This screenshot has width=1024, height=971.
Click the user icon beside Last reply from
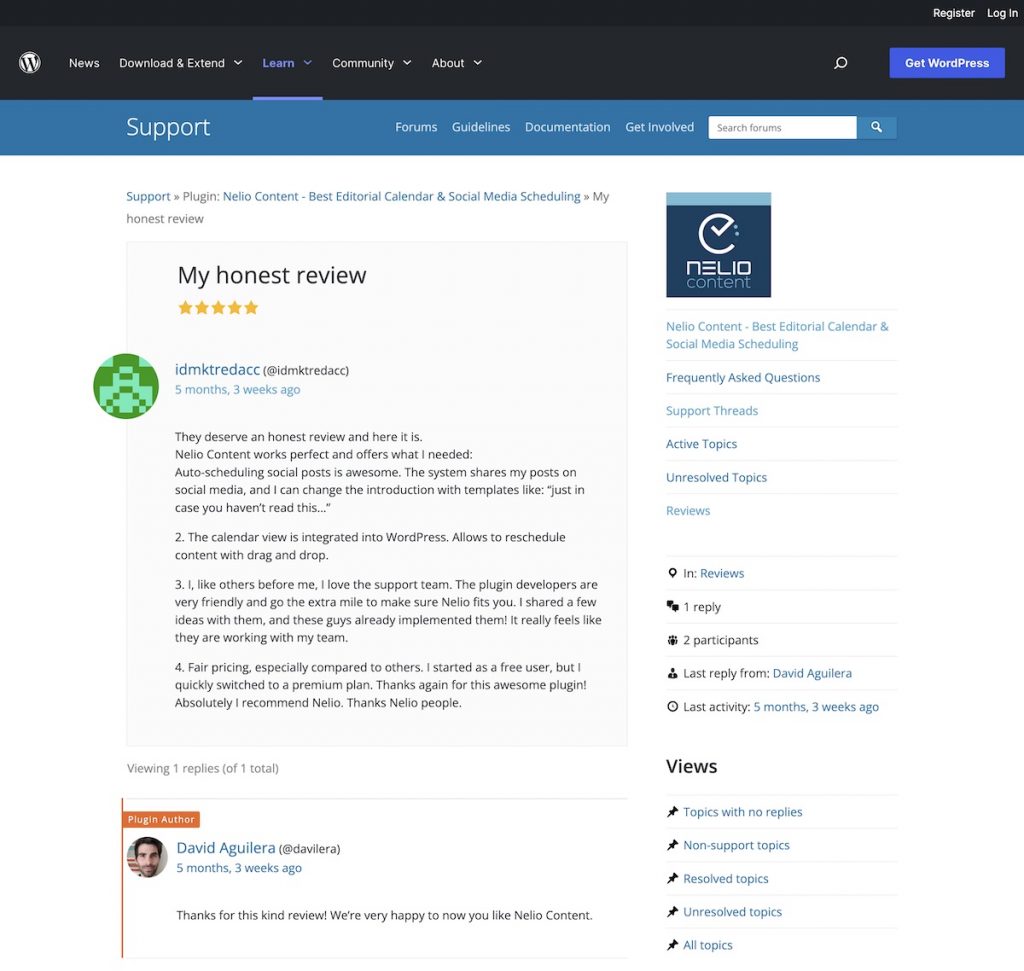click(x=672, y=673)
